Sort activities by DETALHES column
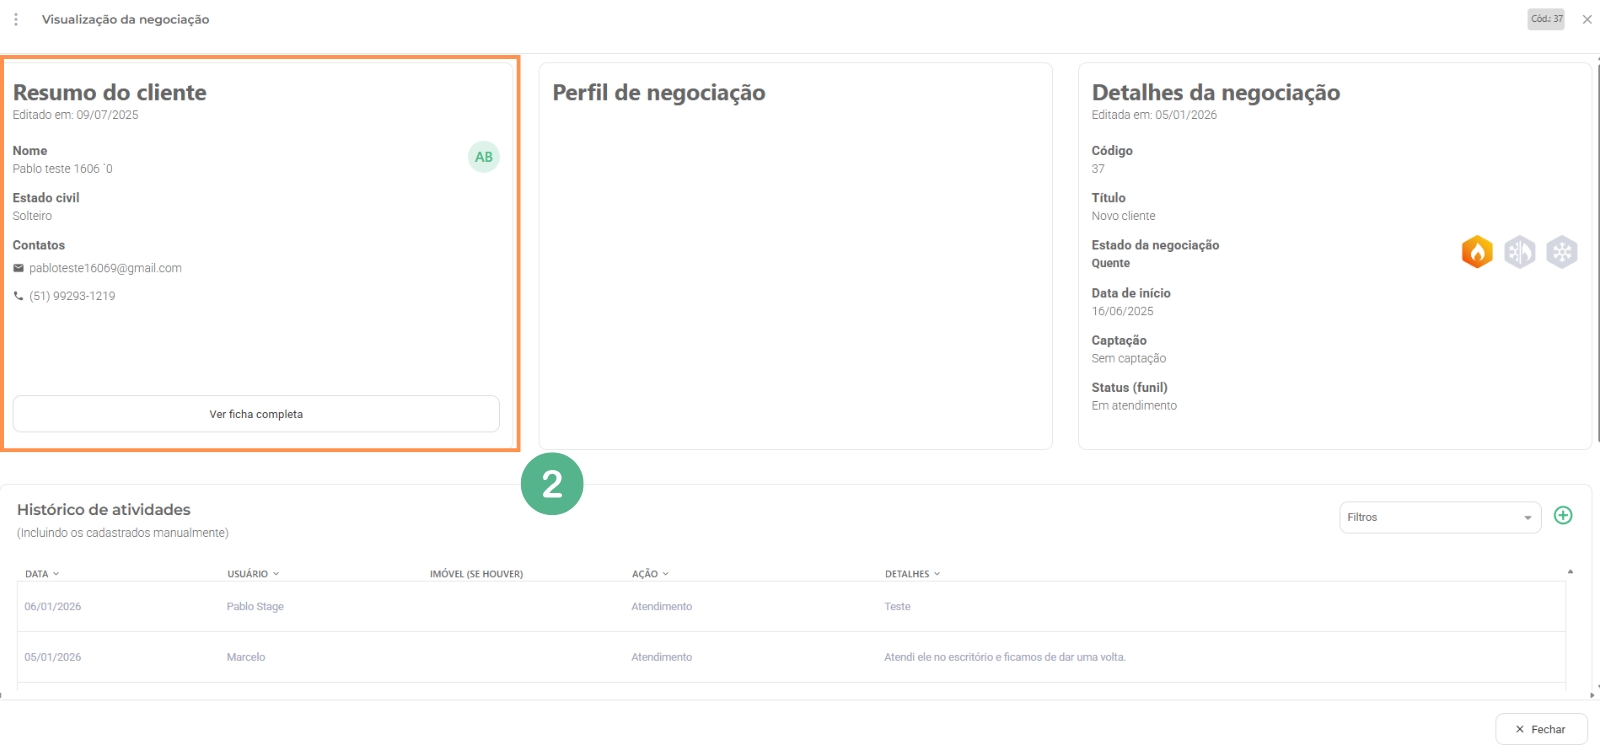1600x756 pixels. [x=912, y=574]
